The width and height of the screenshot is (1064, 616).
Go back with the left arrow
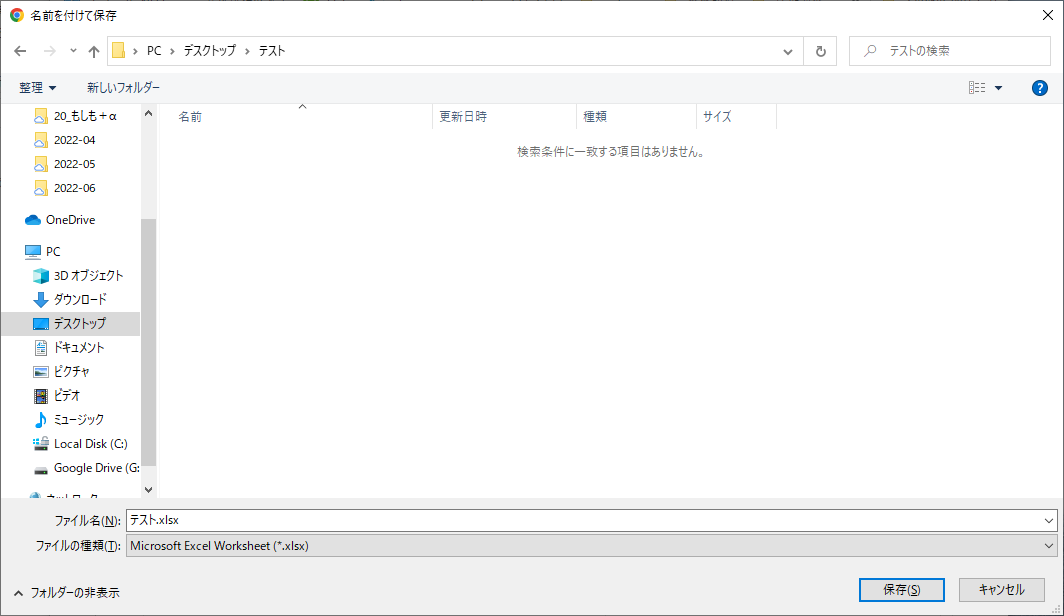(20, 51)
